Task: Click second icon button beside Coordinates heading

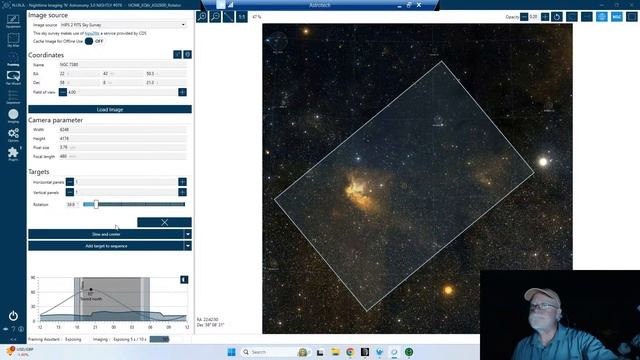Action: click(187, 55)
